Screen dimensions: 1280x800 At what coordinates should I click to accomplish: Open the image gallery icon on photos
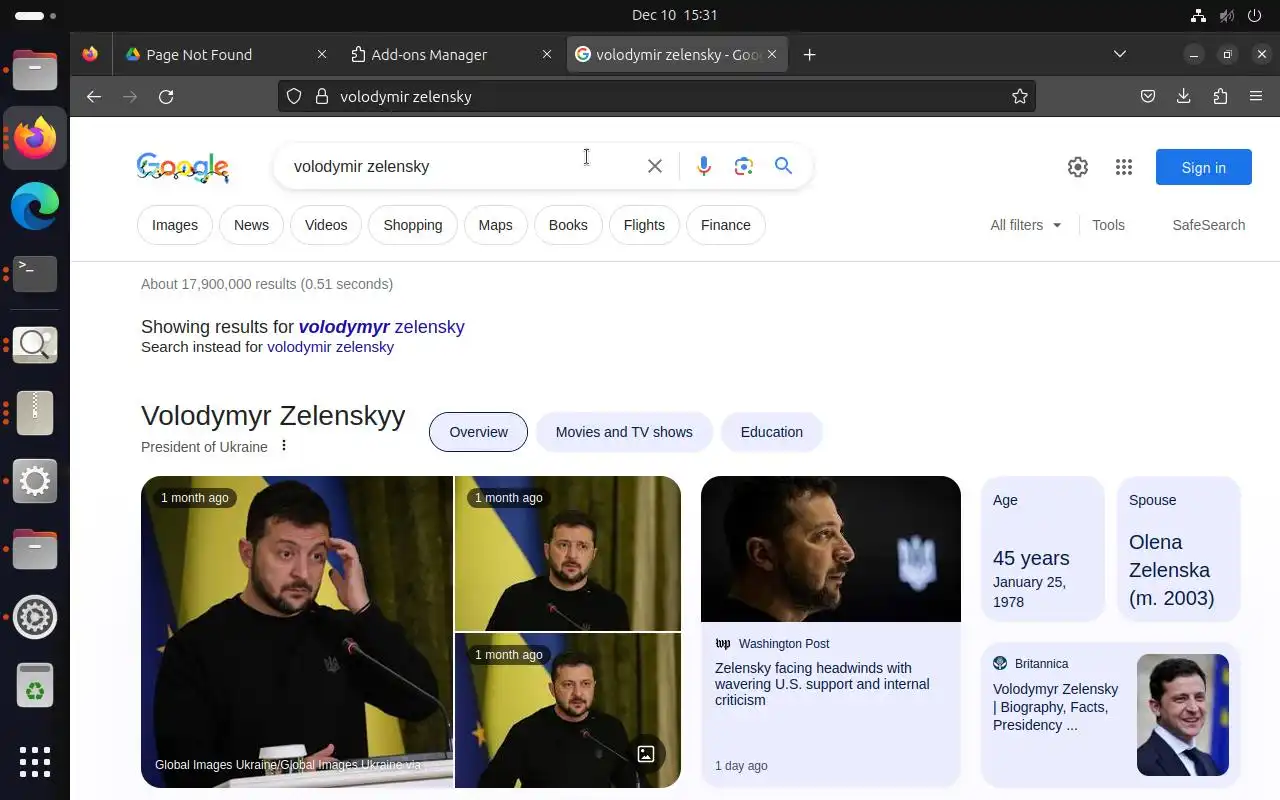point(646,754)
